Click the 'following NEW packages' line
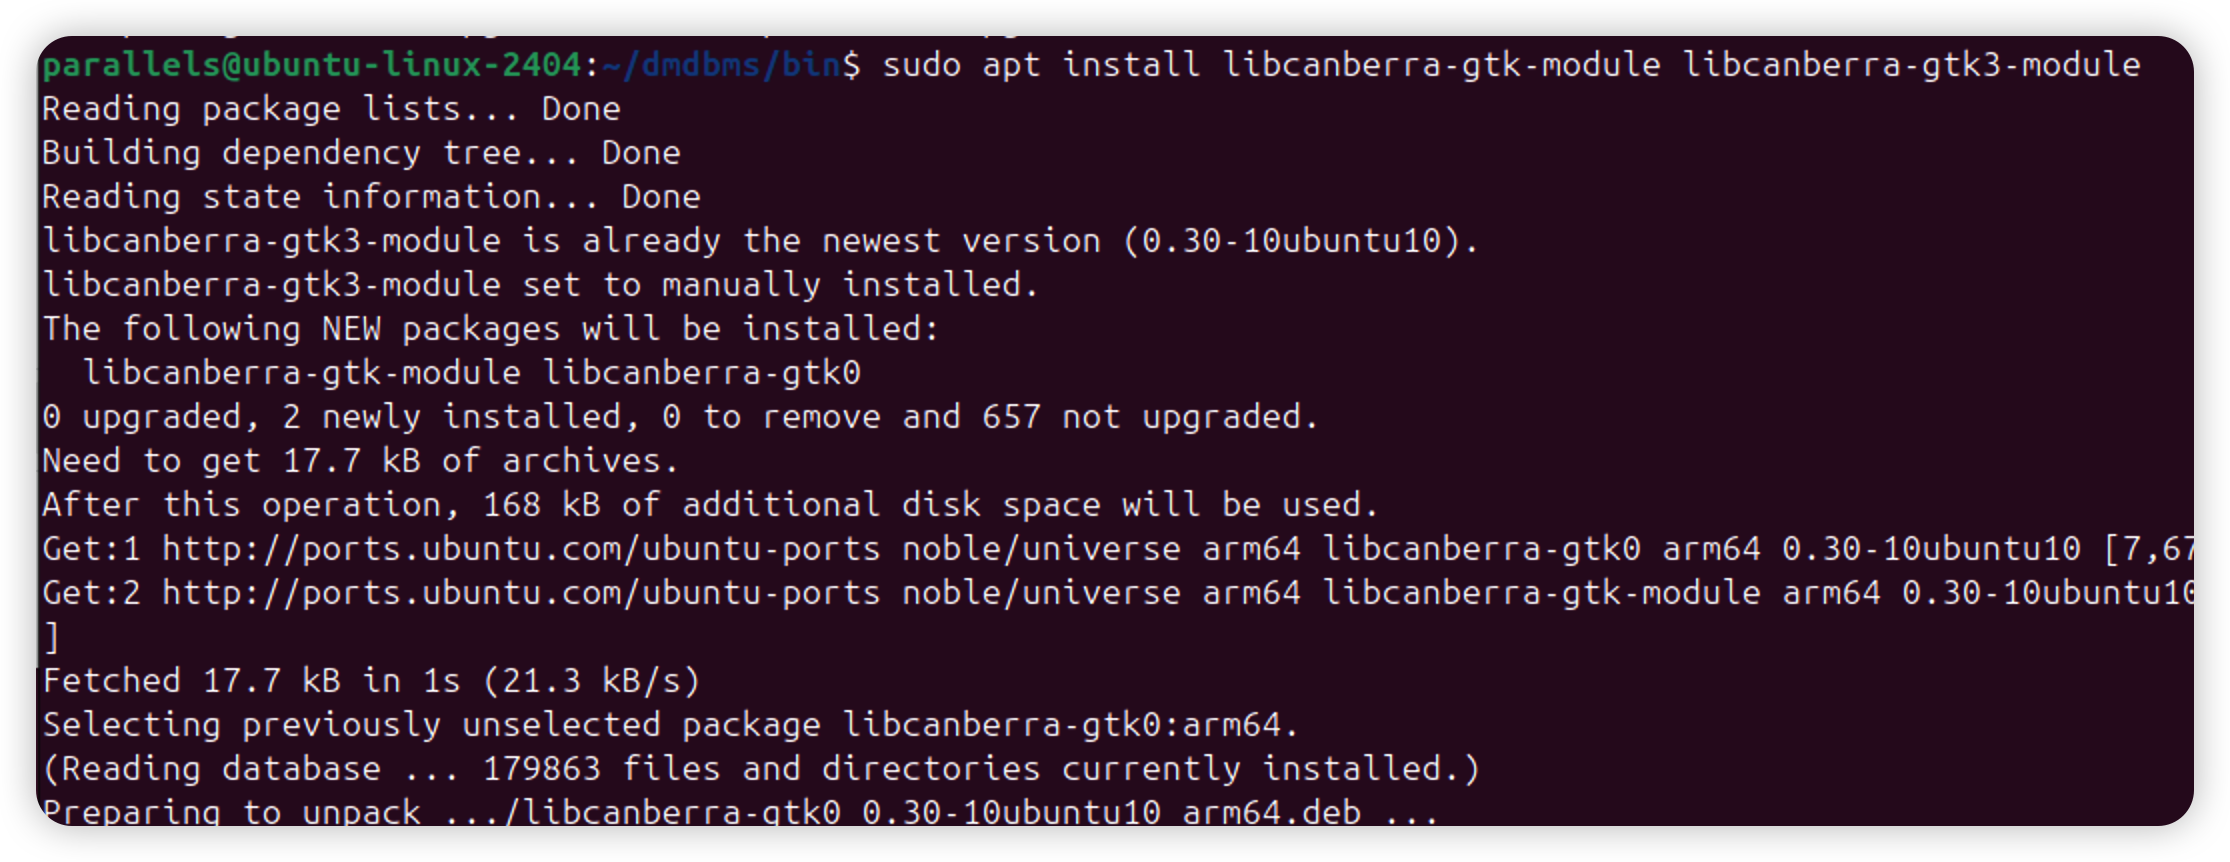The height and width of the screenshot is (862, 2230). (x=490, y=329)
